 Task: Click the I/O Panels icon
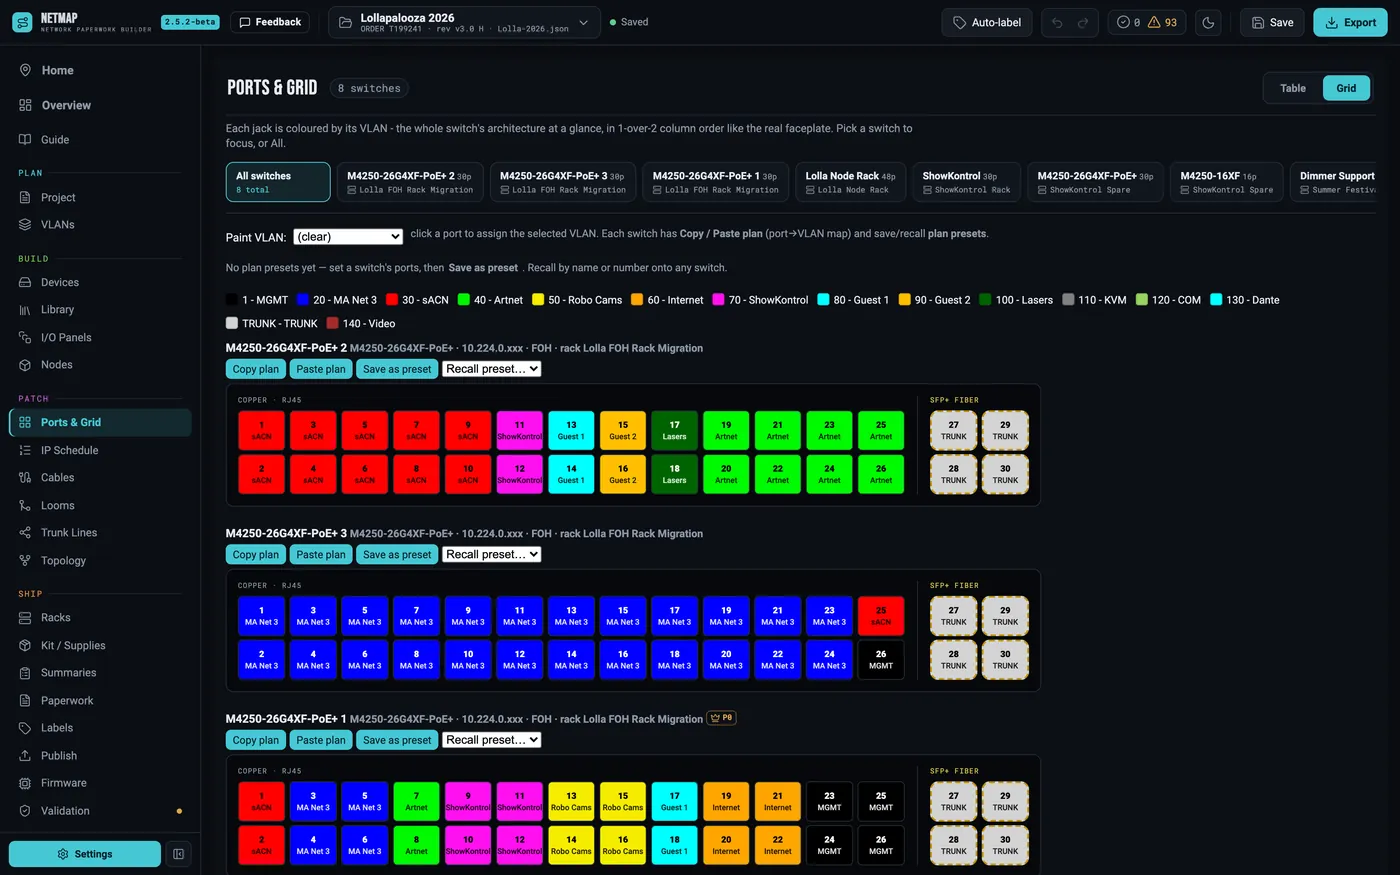[25, 338]
